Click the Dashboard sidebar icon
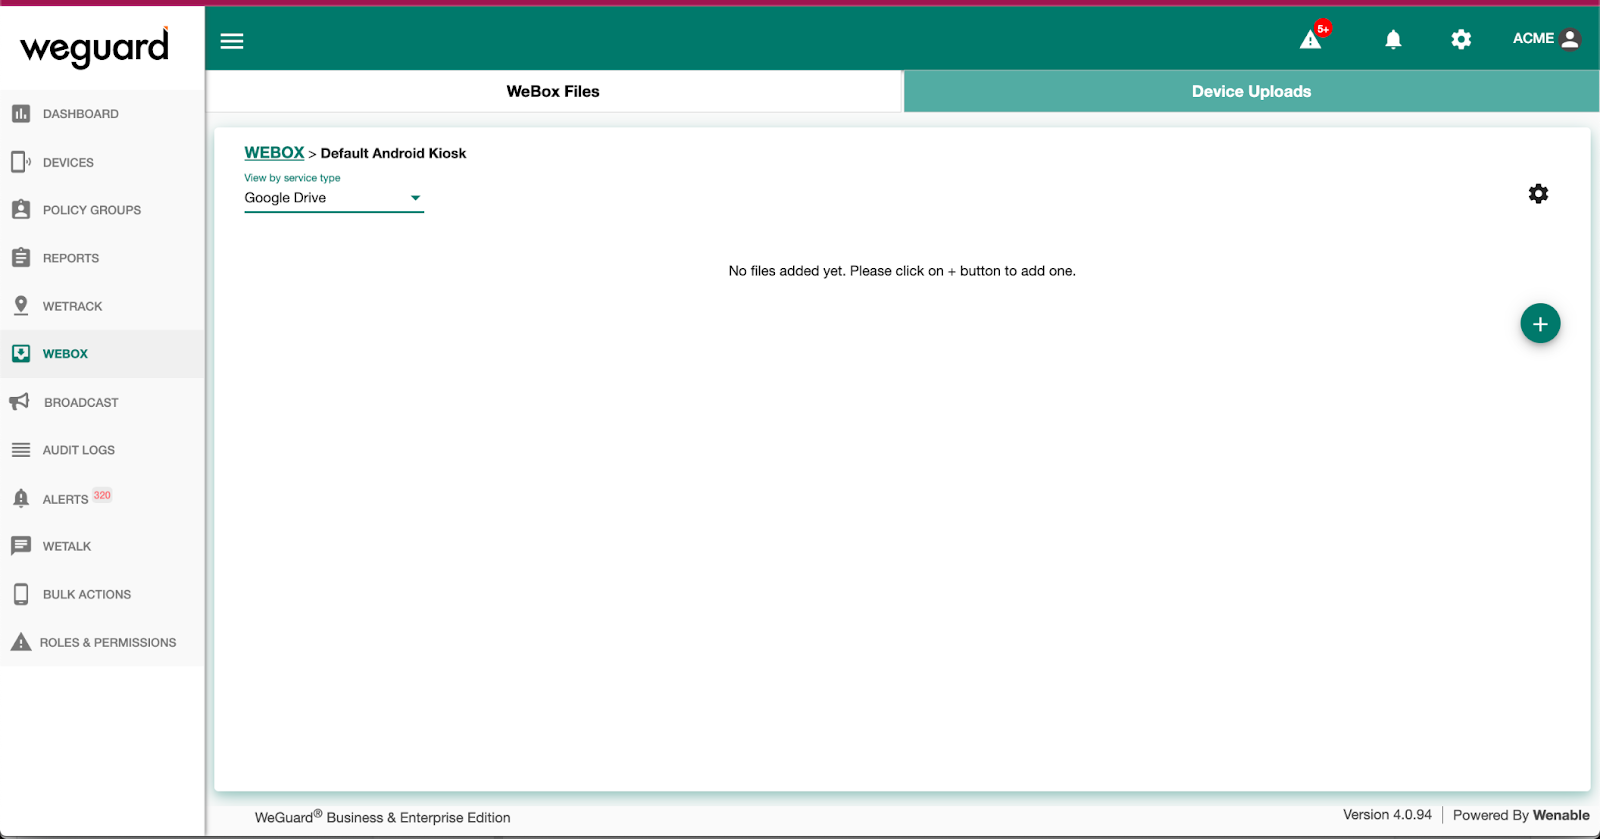Screen dimensions: 1600x839 [x=21, y=114]
